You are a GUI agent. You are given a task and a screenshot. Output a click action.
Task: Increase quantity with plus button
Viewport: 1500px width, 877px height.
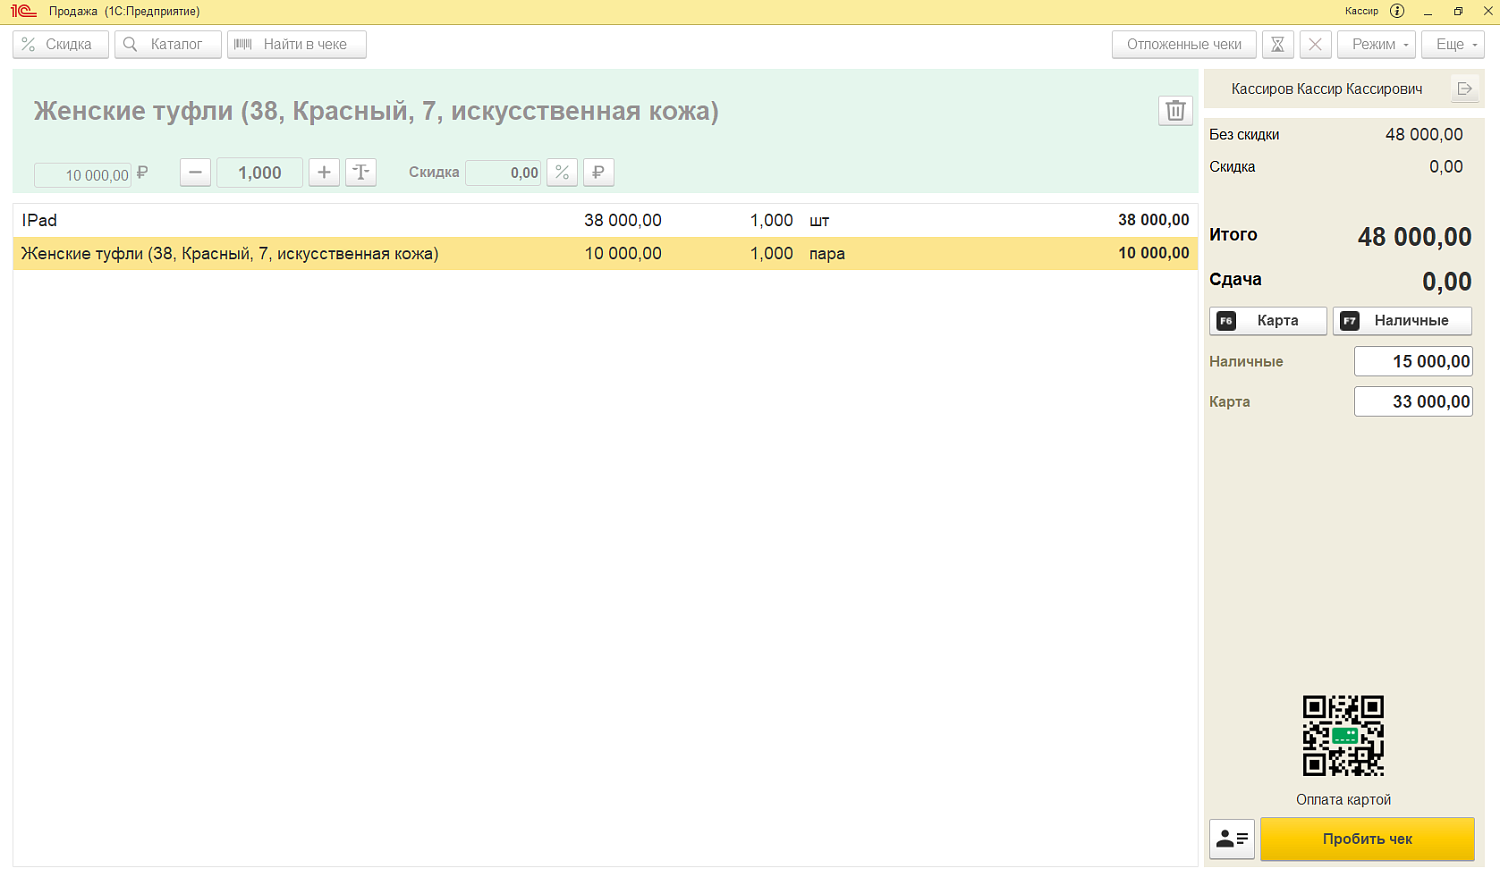coord(324,173)
